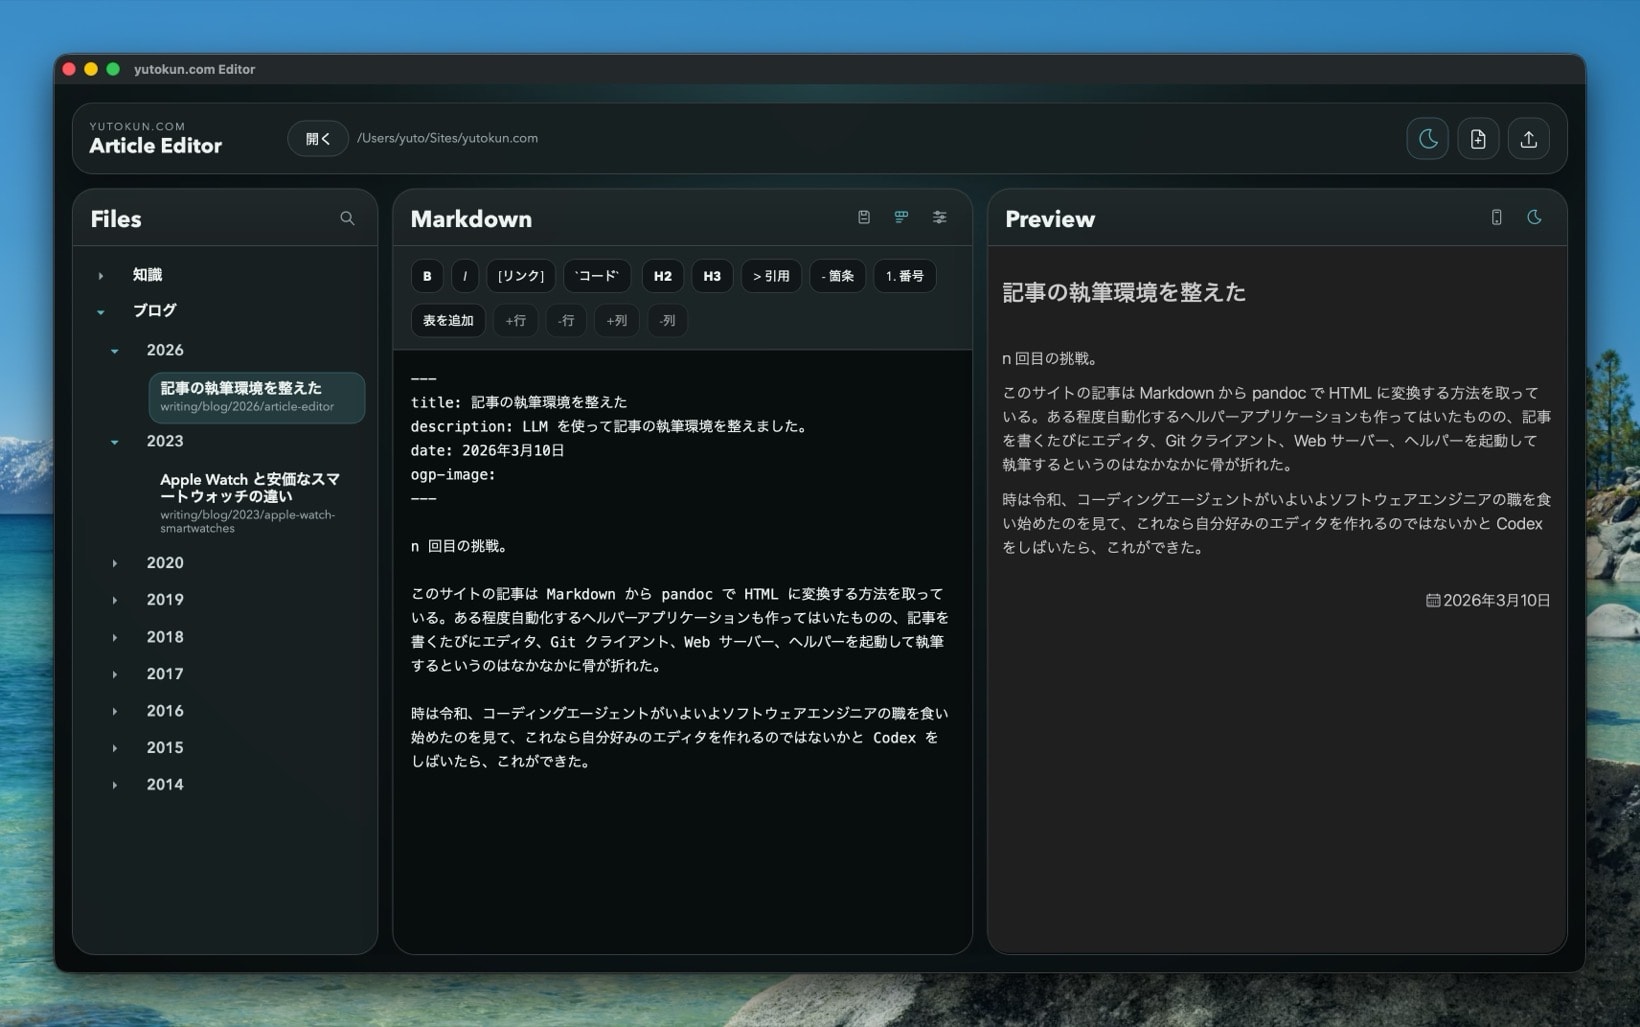
Task: Open Markdown settings sliders icon
Action: click(x=939, y=217)
